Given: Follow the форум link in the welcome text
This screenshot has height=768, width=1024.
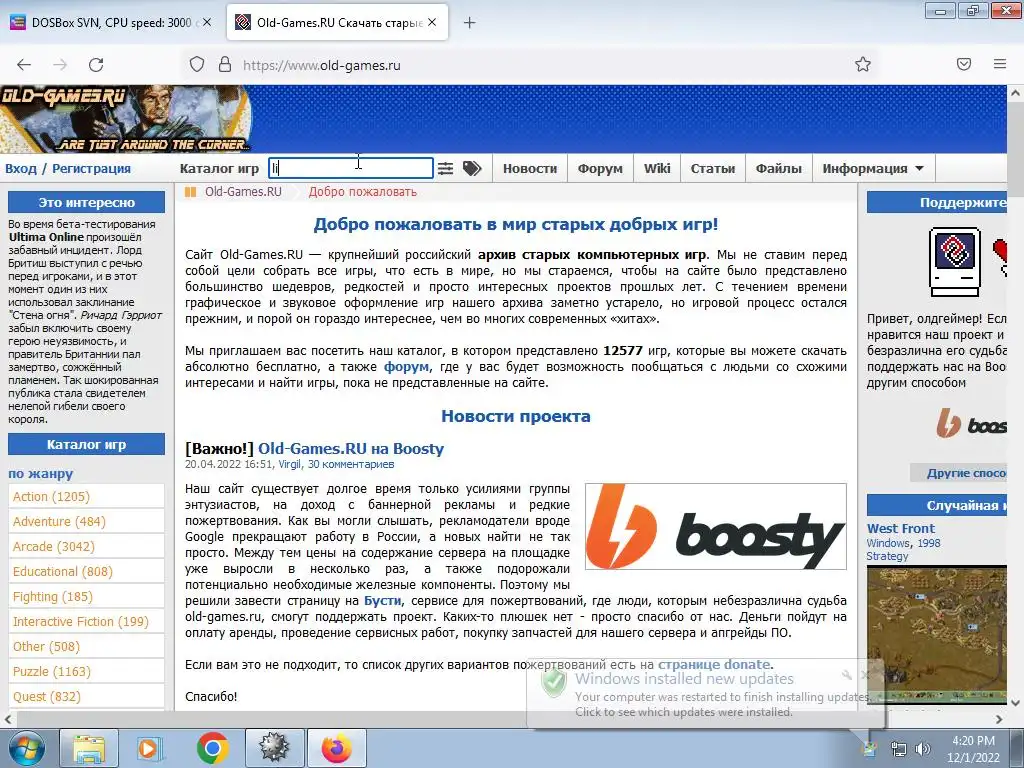Looking at the screenshot, I should pos(406,367).
